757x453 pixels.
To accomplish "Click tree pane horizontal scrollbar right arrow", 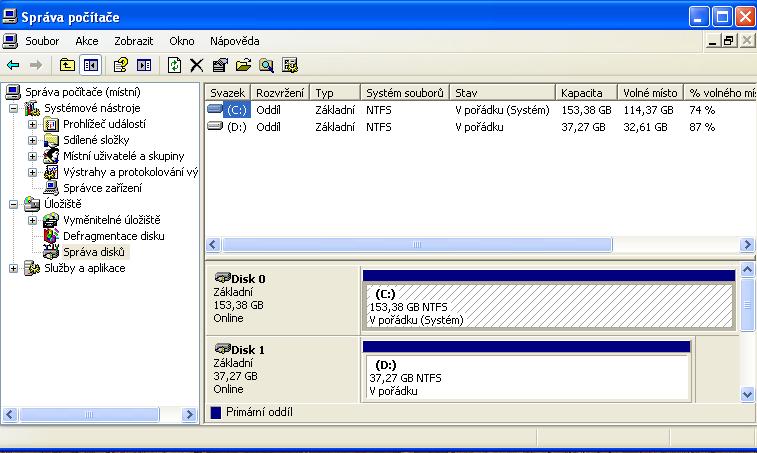I will click(190, 414).
